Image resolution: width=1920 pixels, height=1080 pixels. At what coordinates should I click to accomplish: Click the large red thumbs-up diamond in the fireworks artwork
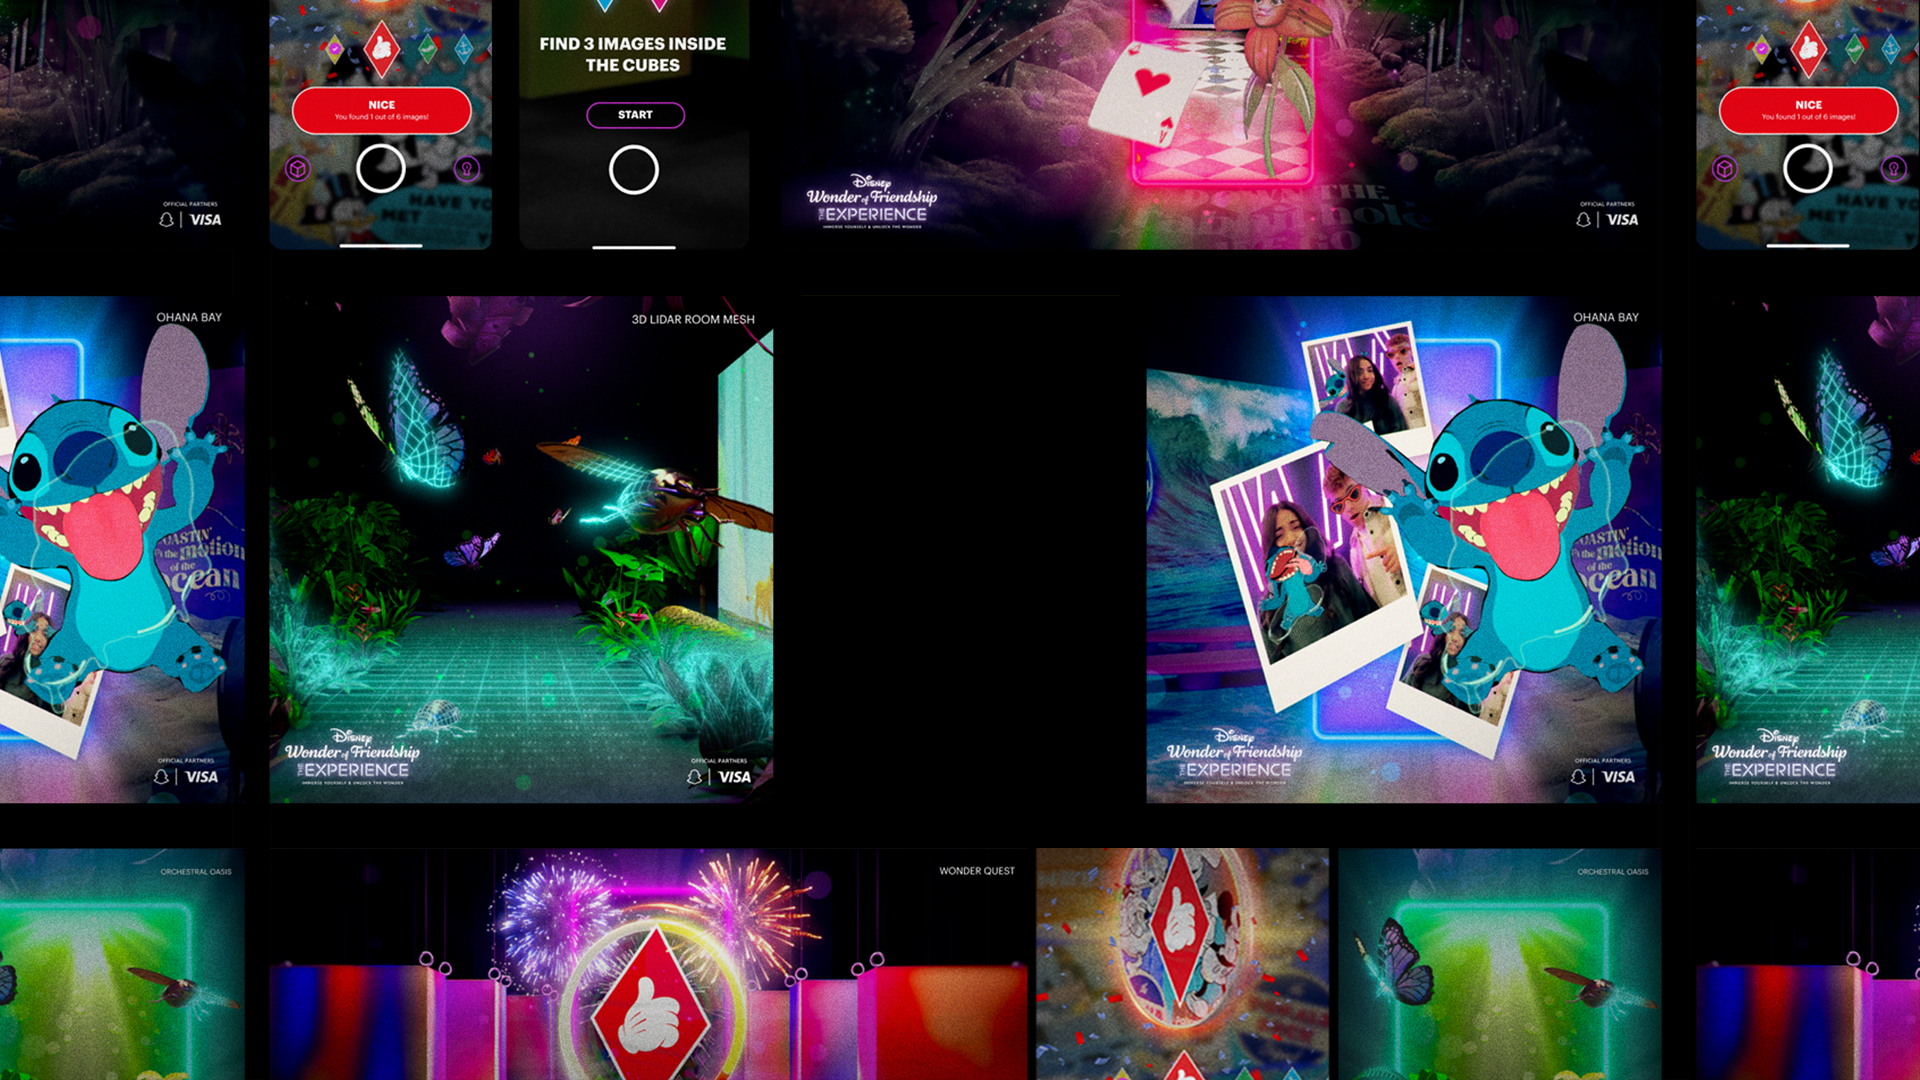pos(651,1005)
